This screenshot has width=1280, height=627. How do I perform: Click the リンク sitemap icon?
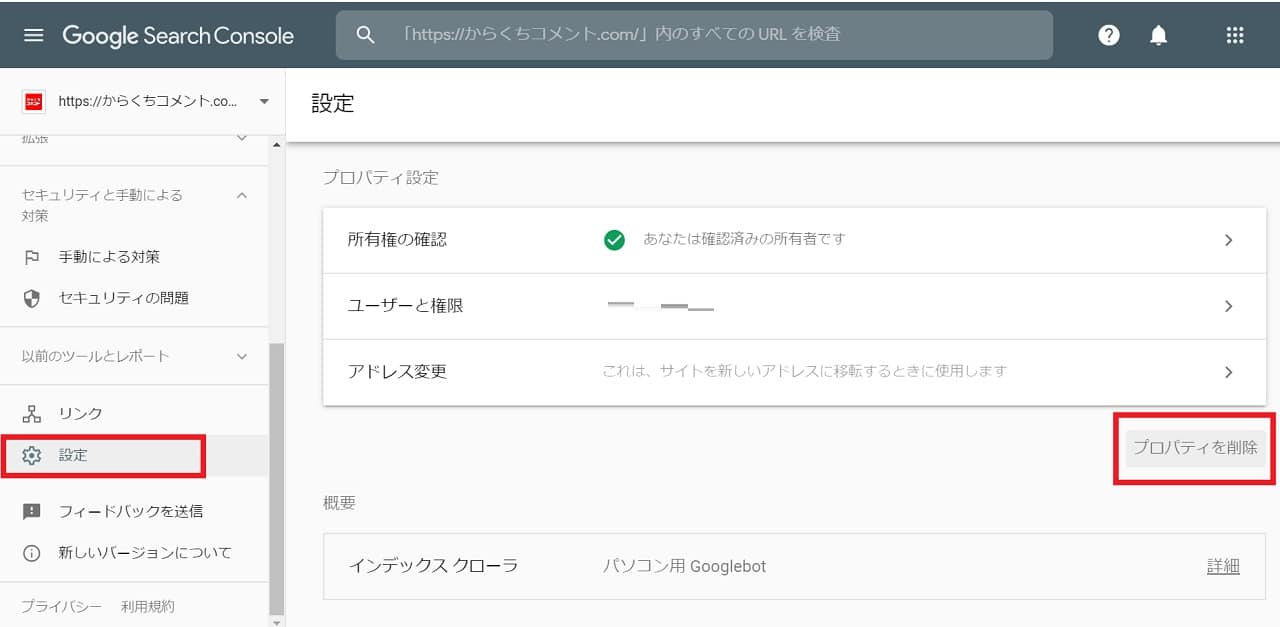click(x=32, y=414)
